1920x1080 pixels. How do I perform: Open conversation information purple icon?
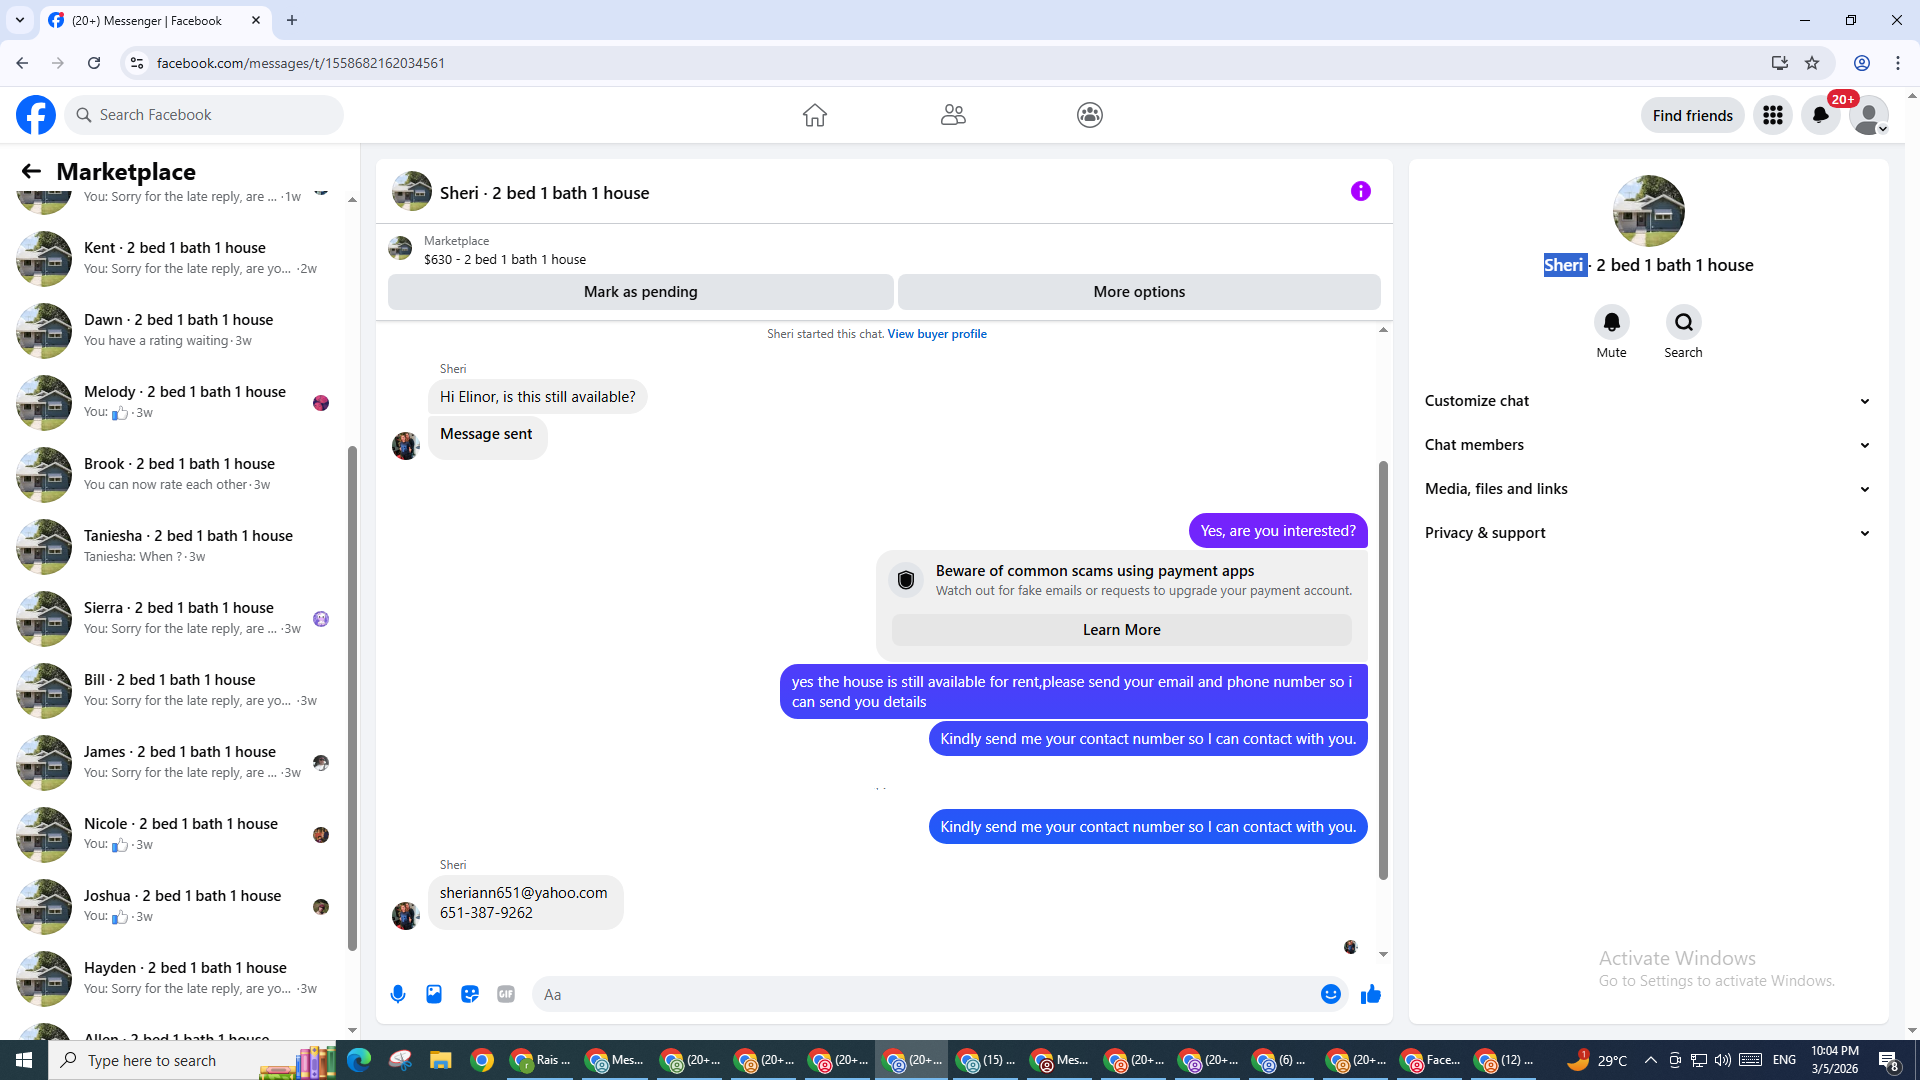click(x=1360, y=191)
